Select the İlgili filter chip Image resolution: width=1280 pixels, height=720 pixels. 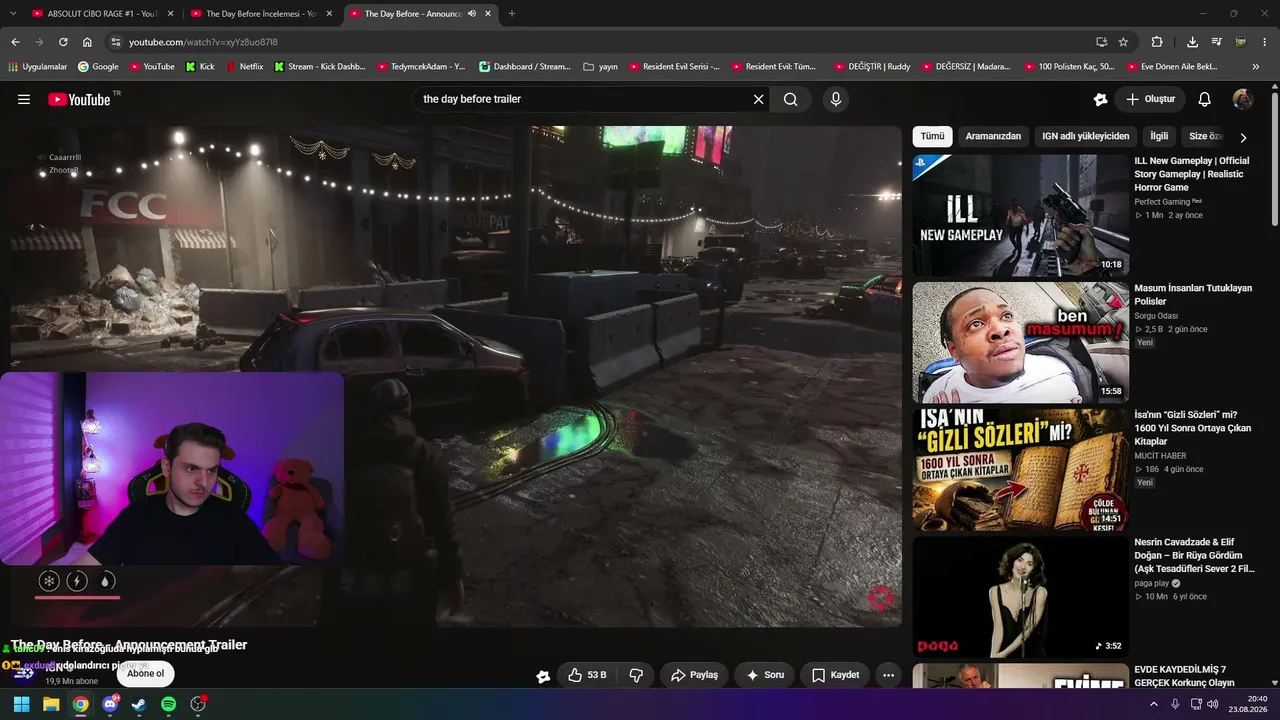pyautogui.click(x=1159, y=137)
